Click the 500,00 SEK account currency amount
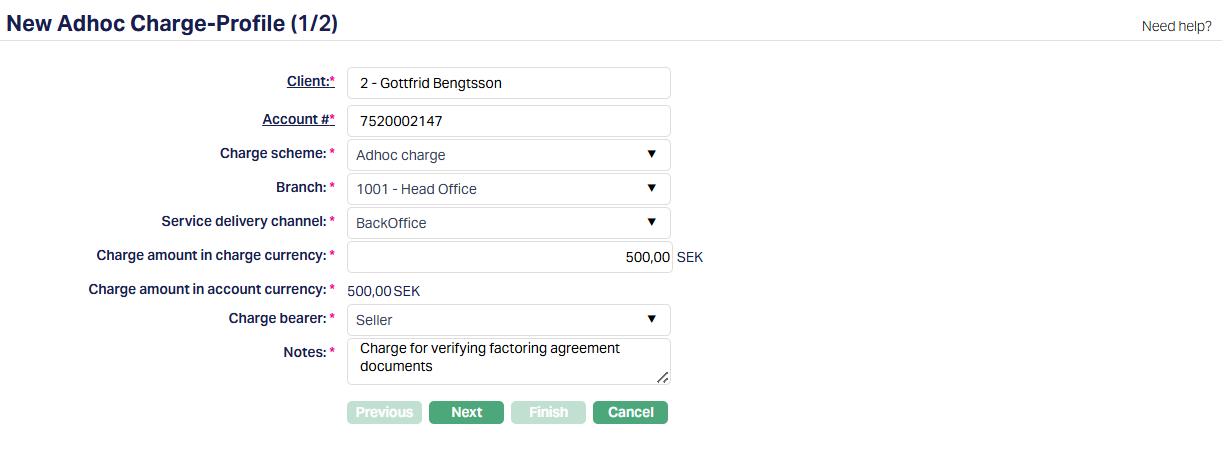This screenshot has width=1222, height=451. [383, 291]
